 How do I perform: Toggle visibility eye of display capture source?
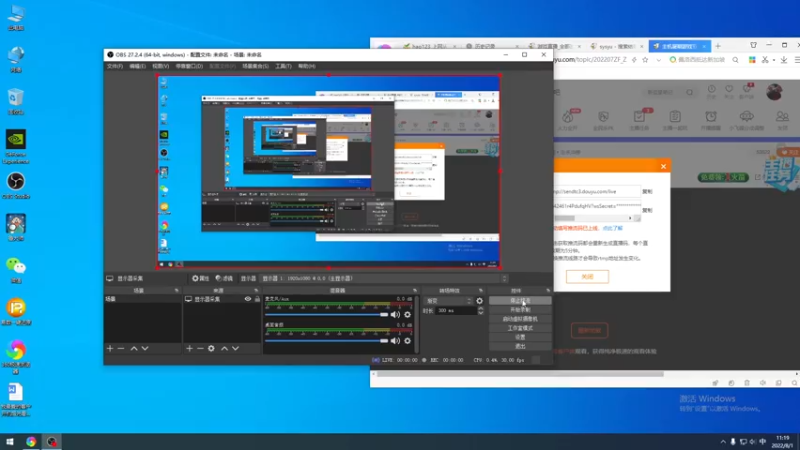(248, 299)
